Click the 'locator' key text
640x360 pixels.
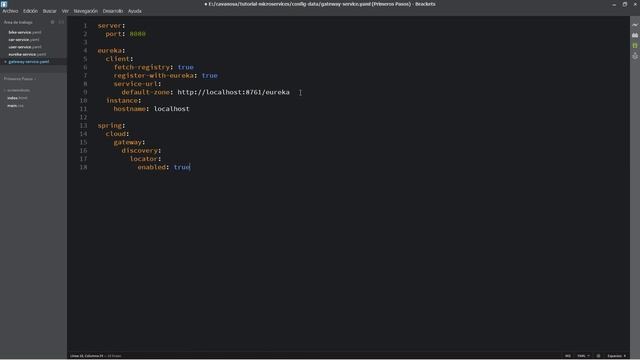(144, 159)
